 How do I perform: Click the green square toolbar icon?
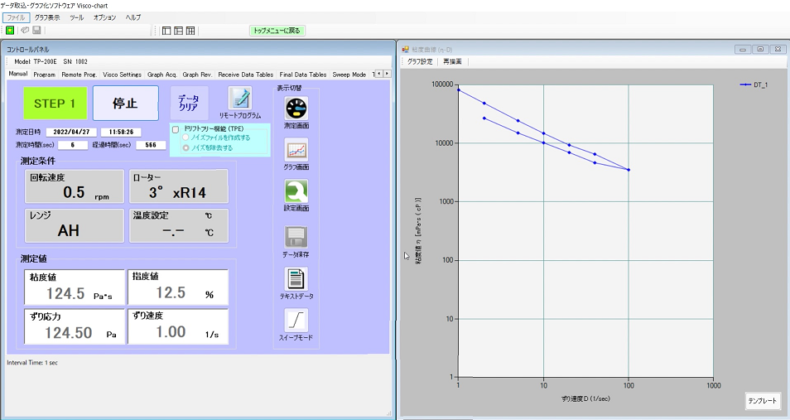9,31
